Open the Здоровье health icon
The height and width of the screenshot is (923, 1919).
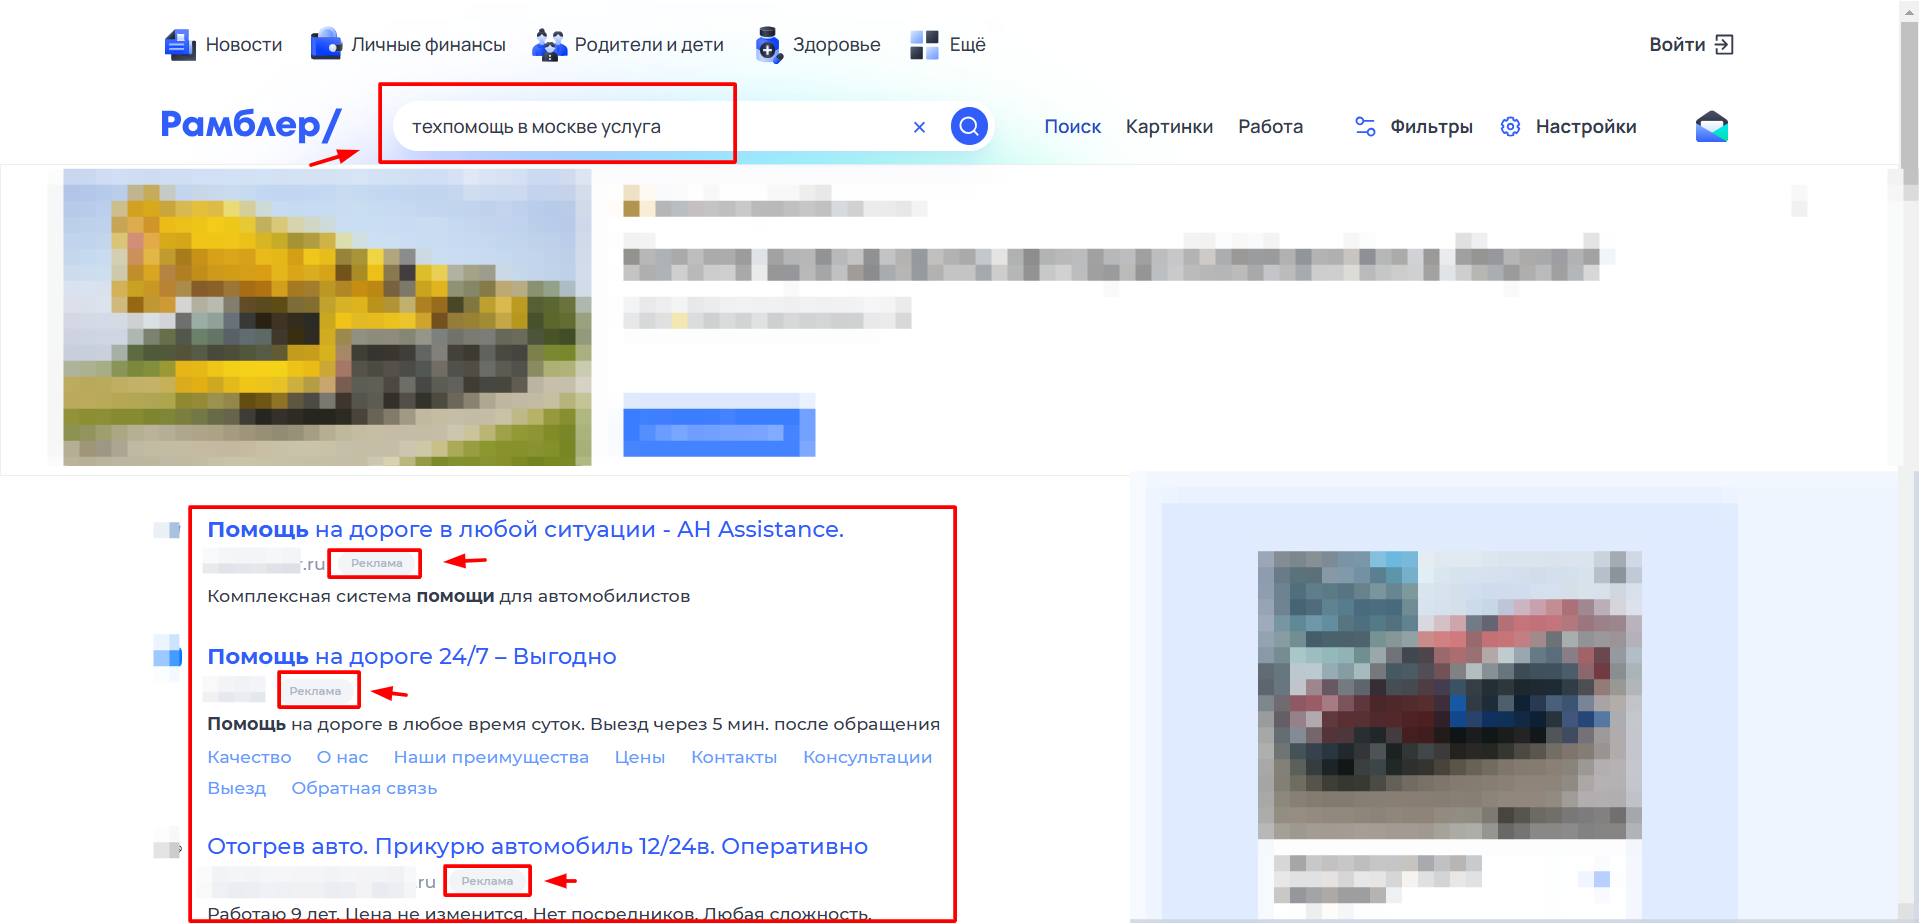click(x=768, y=45)
